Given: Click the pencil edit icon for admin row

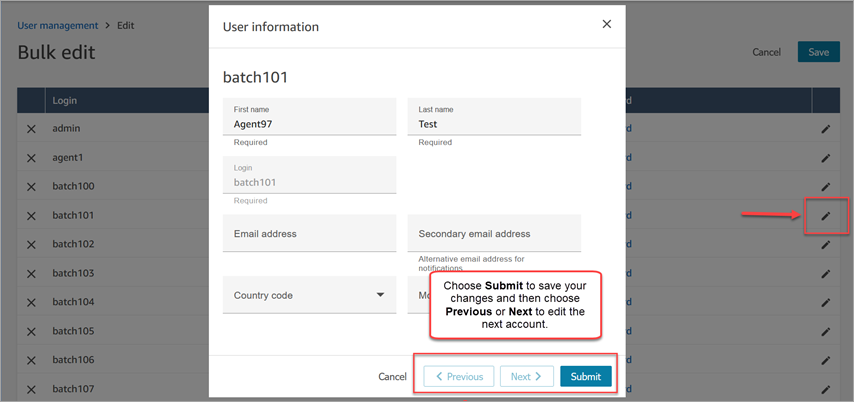Looking at the screenshot, I should coord(826,129).
